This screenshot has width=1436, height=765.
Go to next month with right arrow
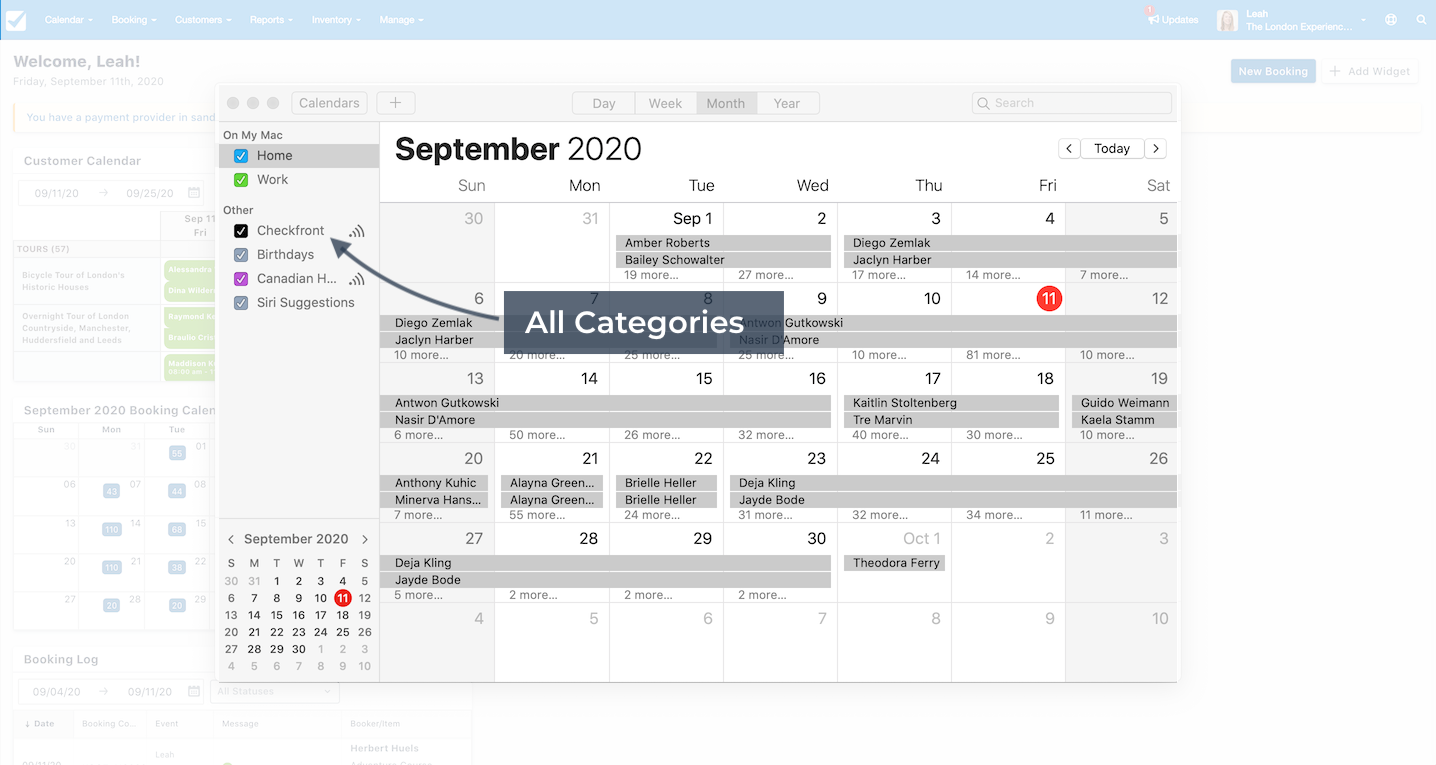(x=1156, y=148)
